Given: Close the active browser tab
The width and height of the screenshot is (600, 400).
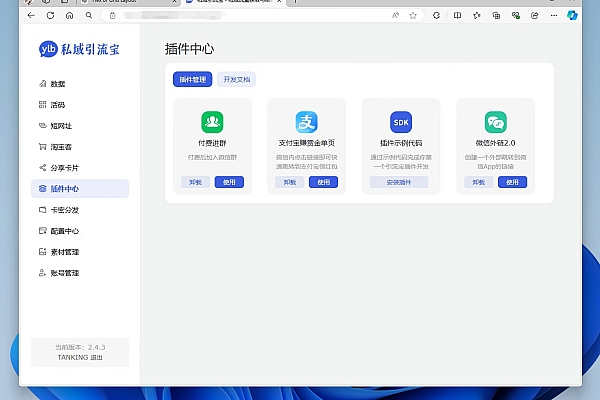Looking at the screenshot, I should (x=279, y=2).
